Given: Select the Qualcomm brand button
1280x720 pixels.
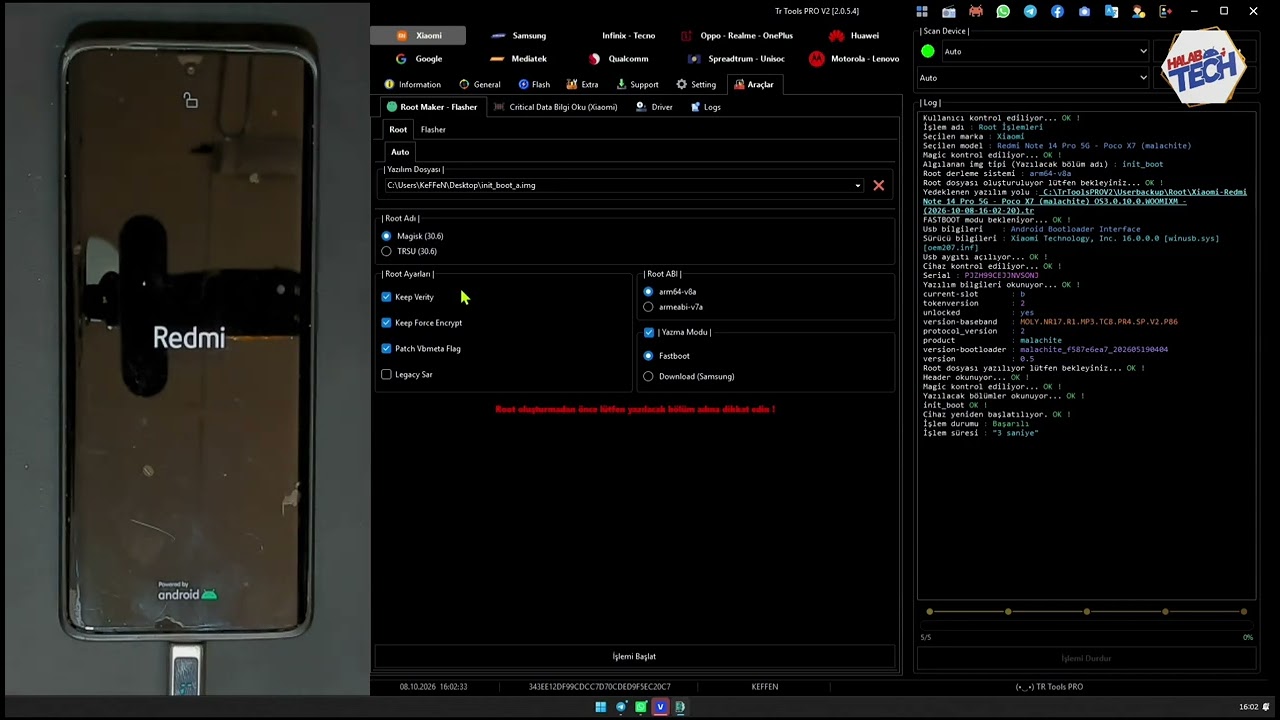Looking at the screenshot, I should coord(618,59).
